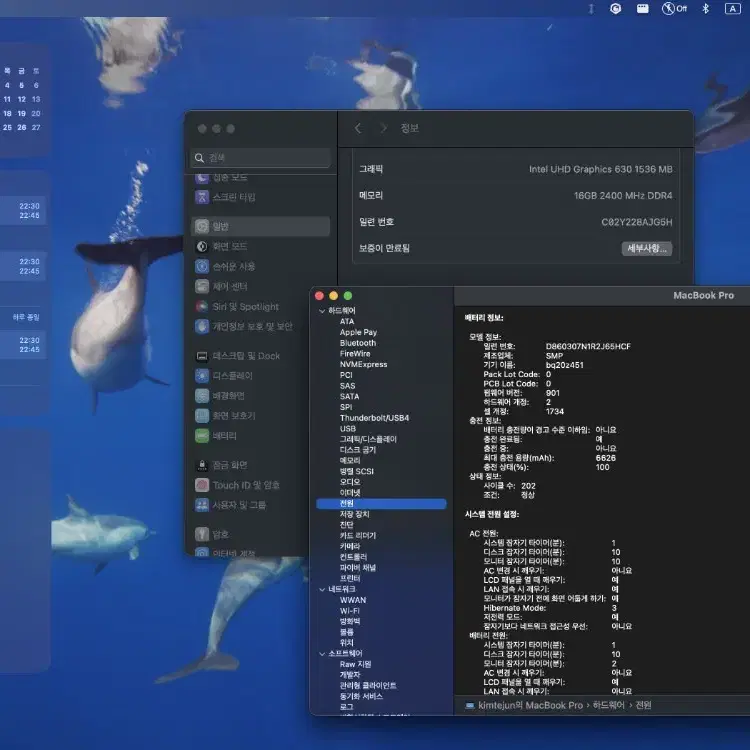Select 프린터 in hardware list
Image resolution: width=750 pixels, height=750 pixels.
pyautogui.click(x=350, y=578)
